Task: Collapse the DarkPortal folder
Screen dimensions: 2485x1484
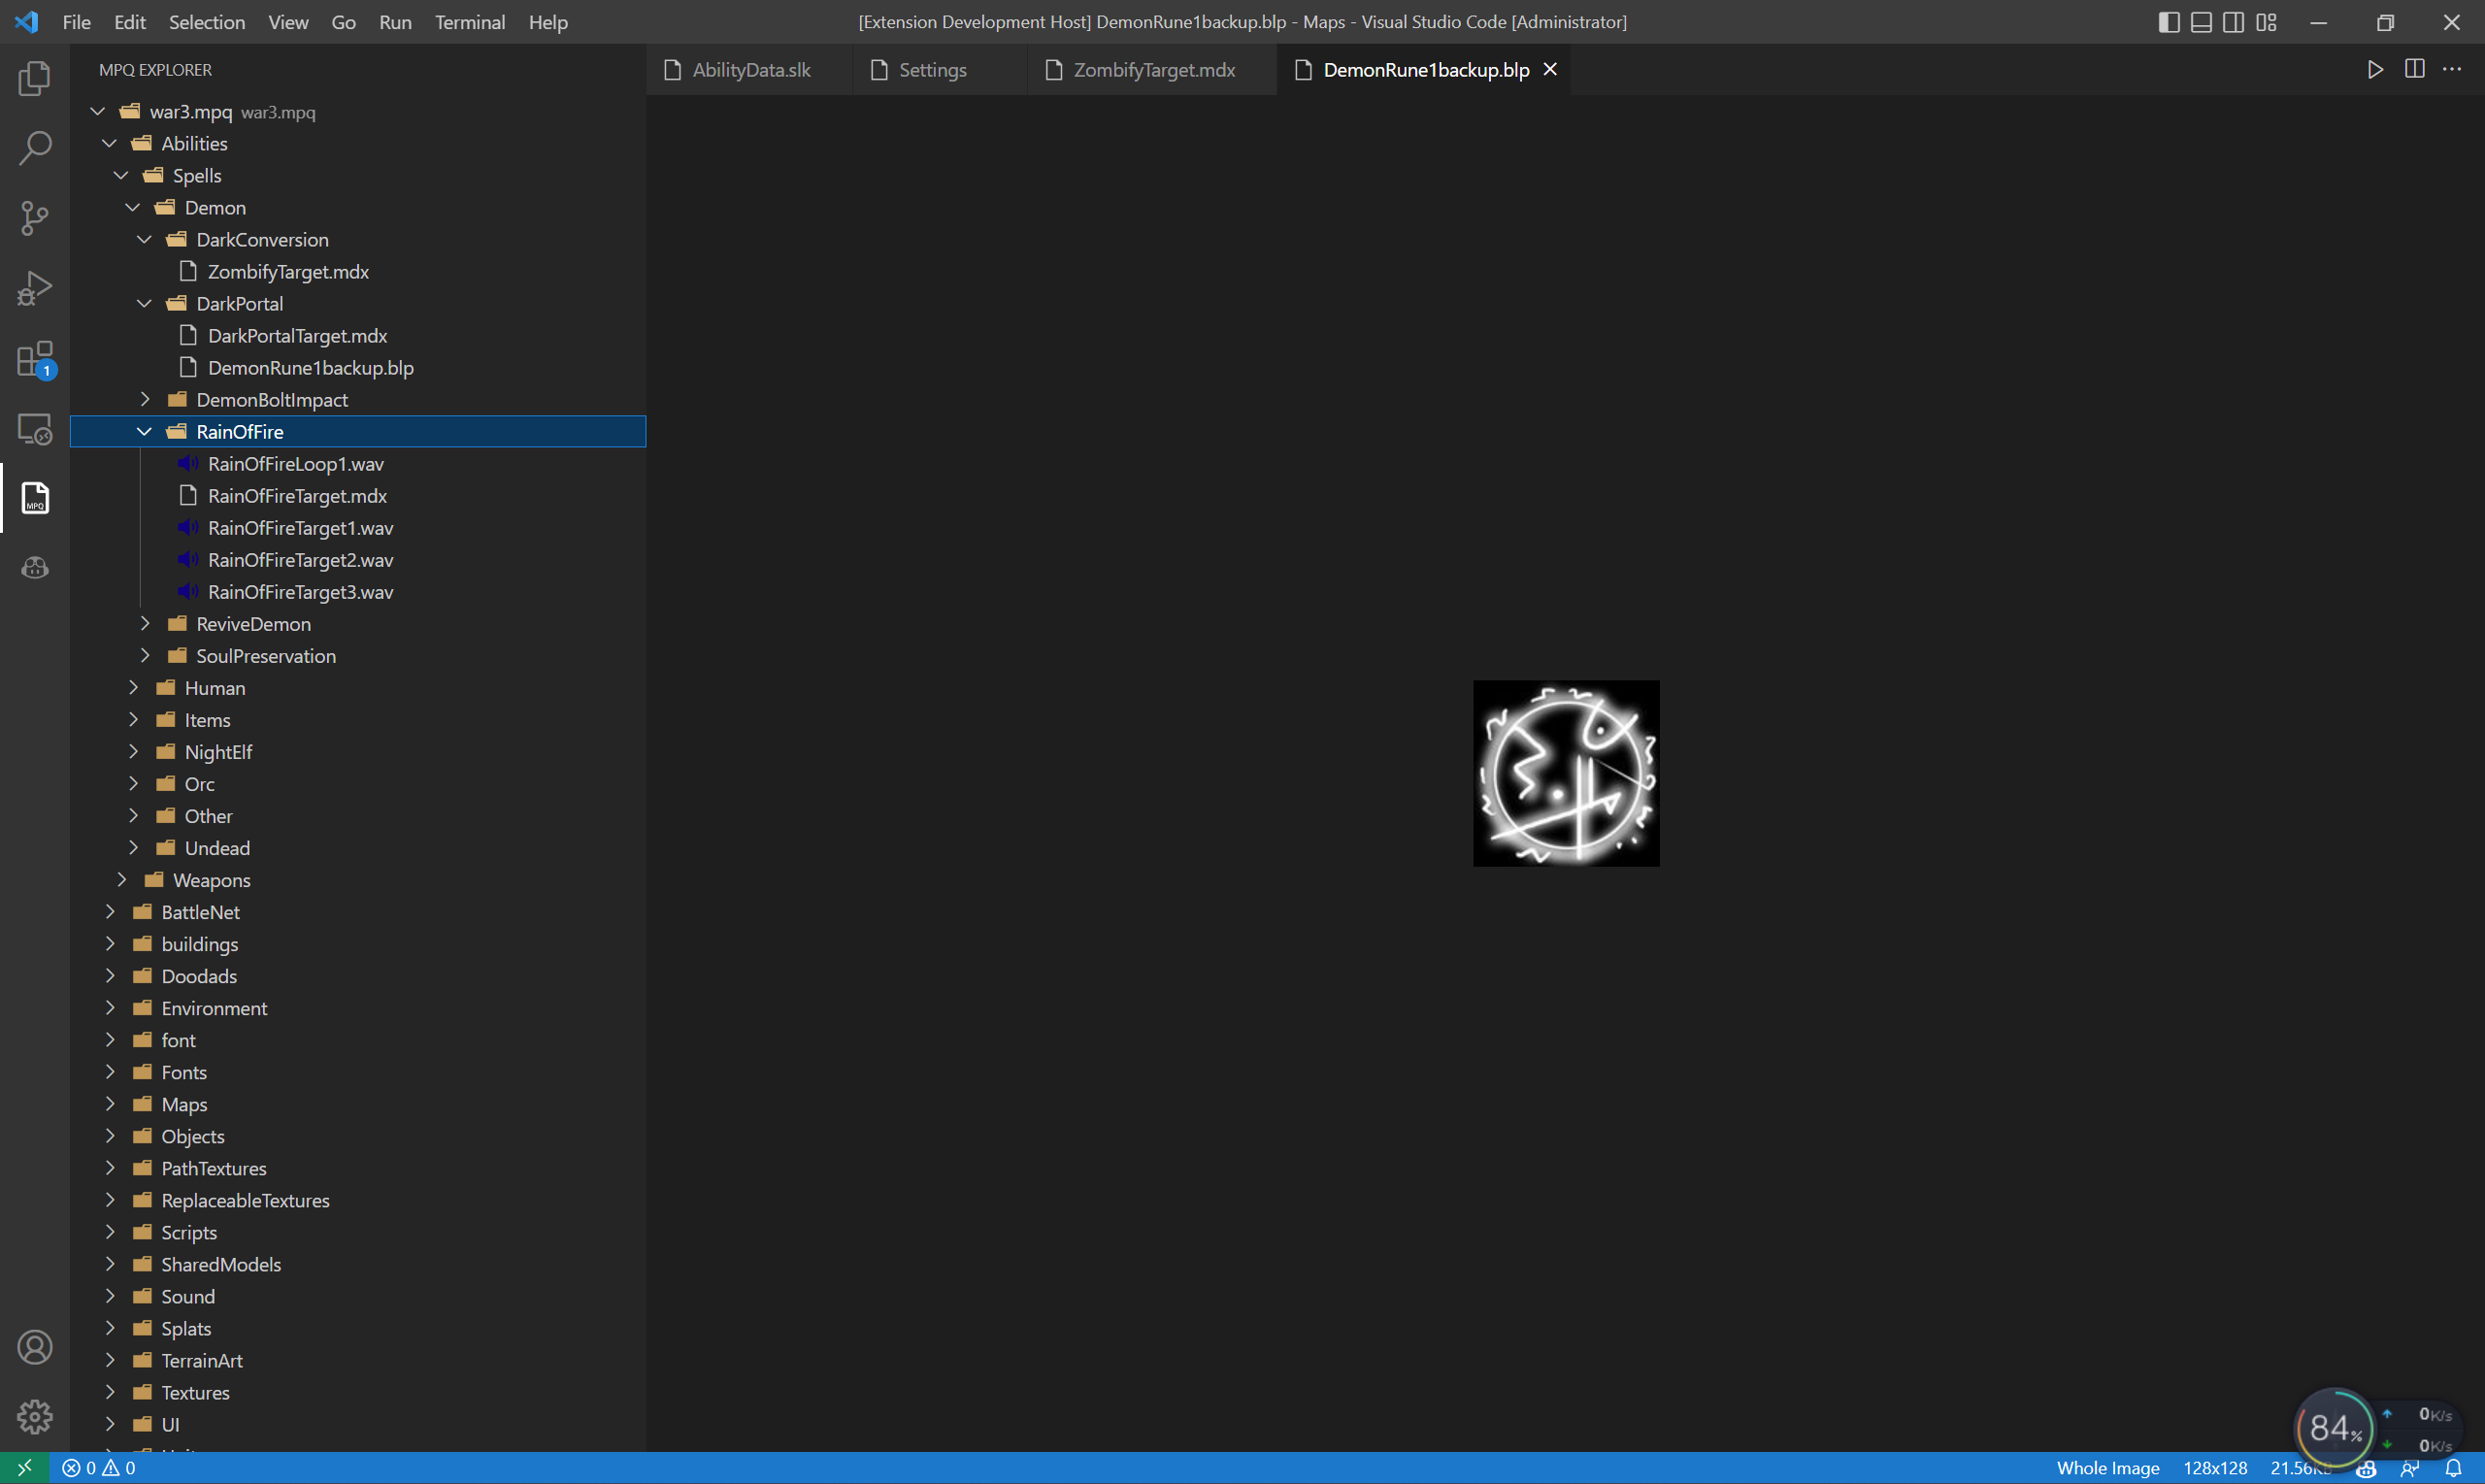Action: [x=145, y=304]
